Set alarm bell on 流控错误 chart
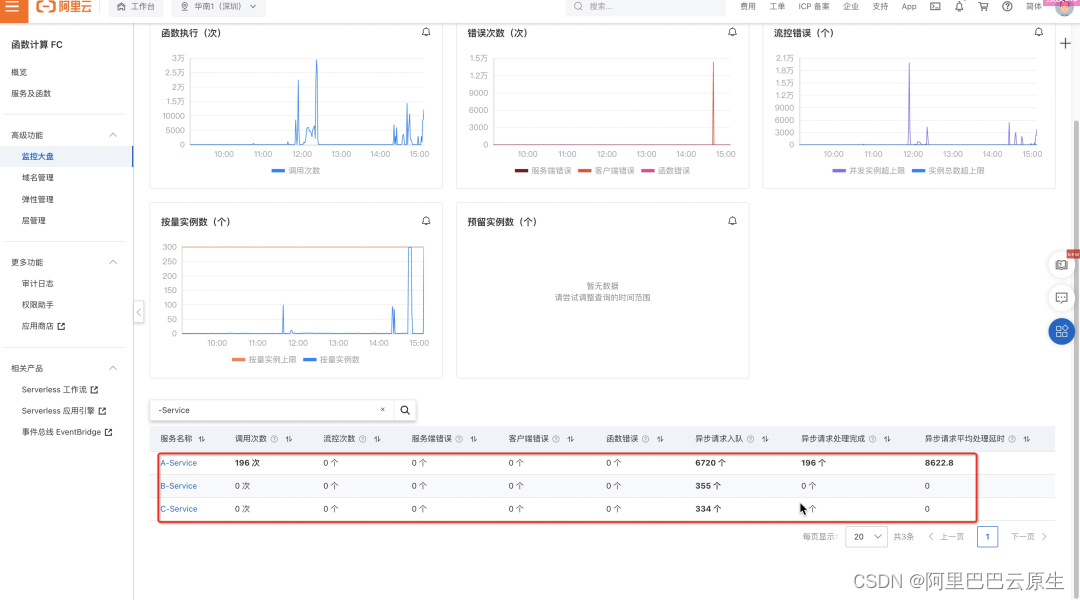Screen dimensions: 1080x600 click(x=1039, y=32)
